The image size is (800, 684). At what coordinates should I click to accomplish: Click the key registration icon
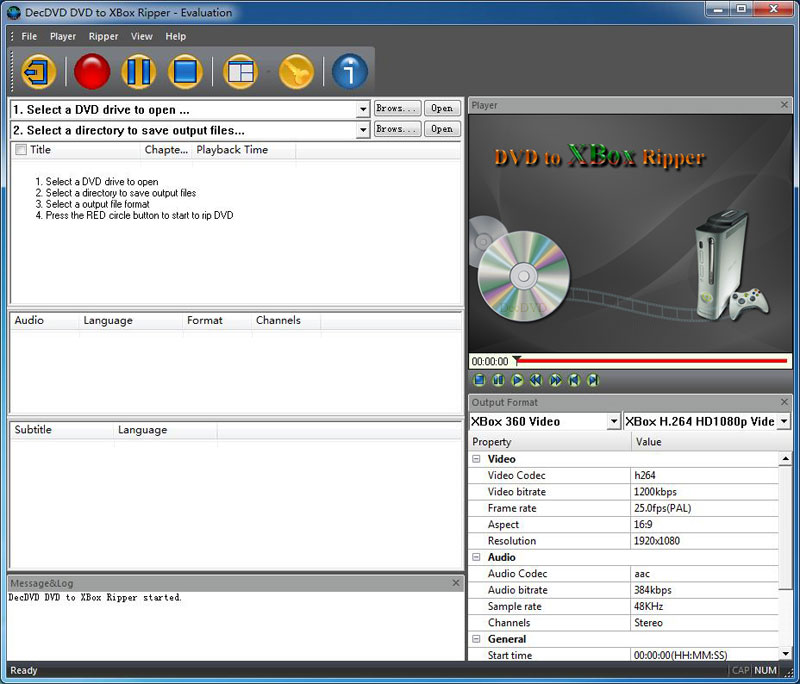296,71
